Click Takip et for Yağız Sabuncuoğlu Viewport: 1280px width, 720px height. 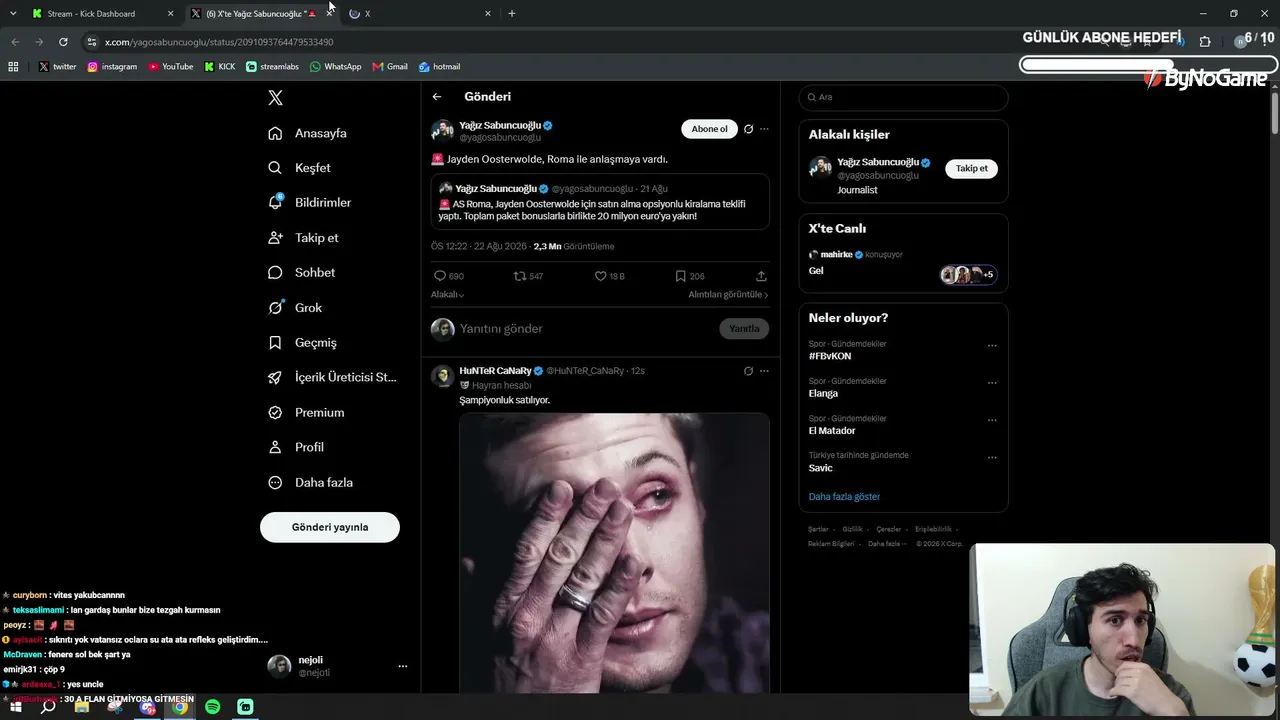click(x=971, y=169)
